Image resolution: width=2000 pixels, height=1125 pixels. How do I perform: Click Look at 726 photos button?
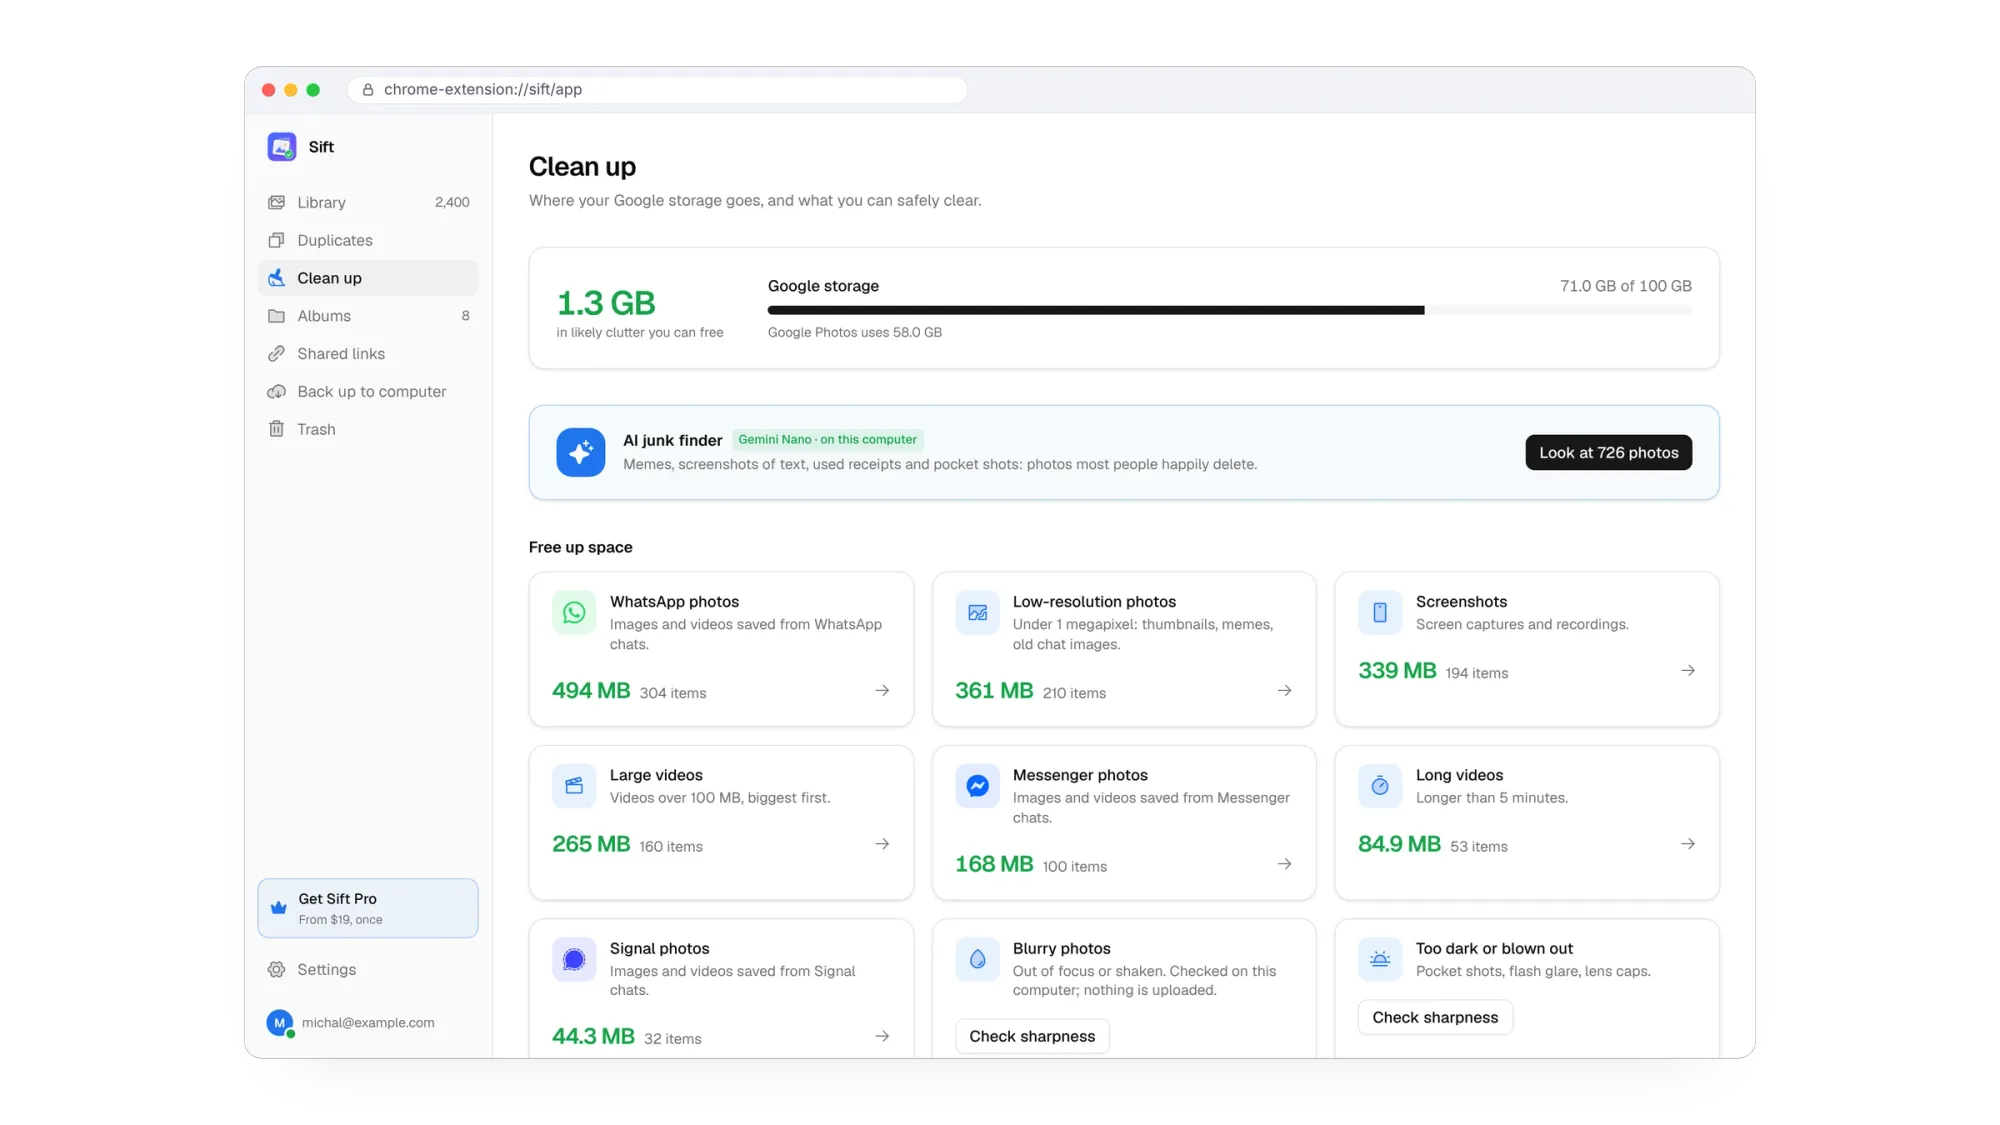(1609, 453)
